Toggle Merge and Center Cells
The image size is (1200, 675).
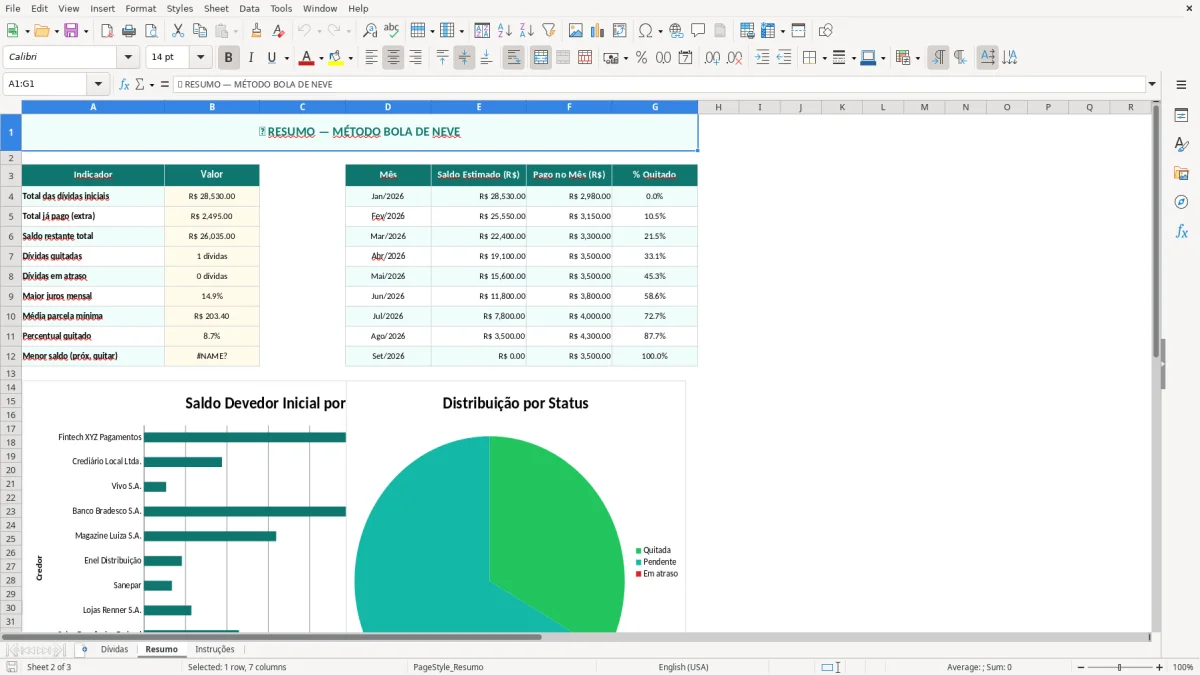tap(540, 58)
